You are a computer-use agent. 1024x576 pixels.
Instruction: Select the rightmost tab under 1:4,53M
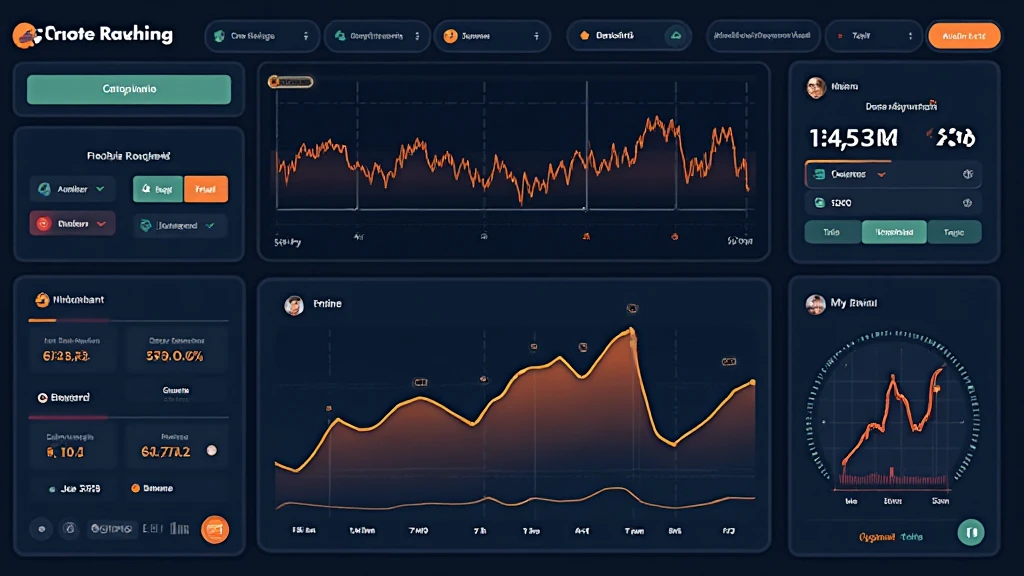coord(954,232)
